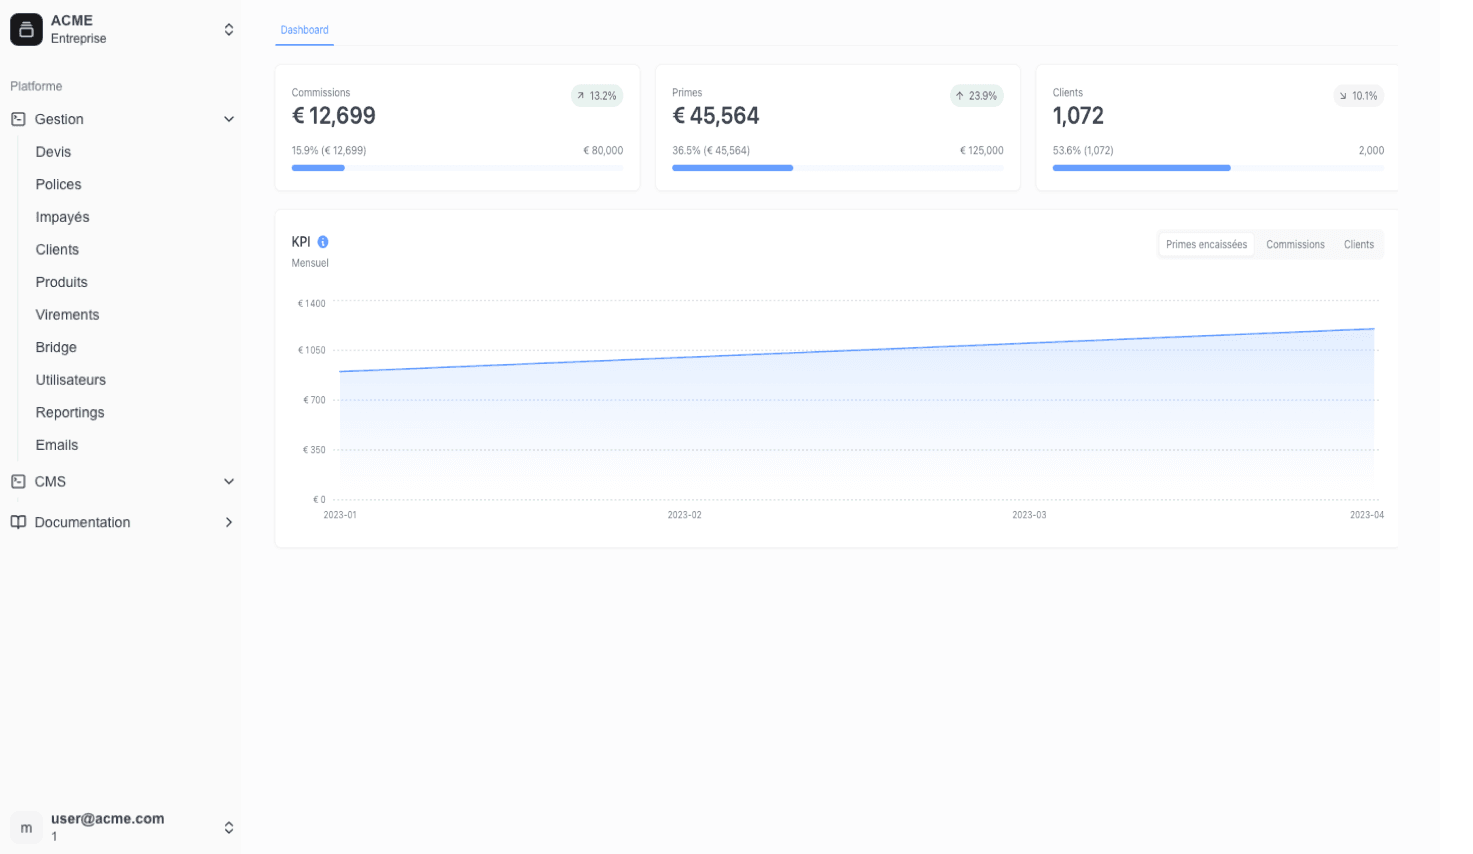Select the Dashboard tab
This screenshot has height=854, width=1473.
click(x=304, y=30)
